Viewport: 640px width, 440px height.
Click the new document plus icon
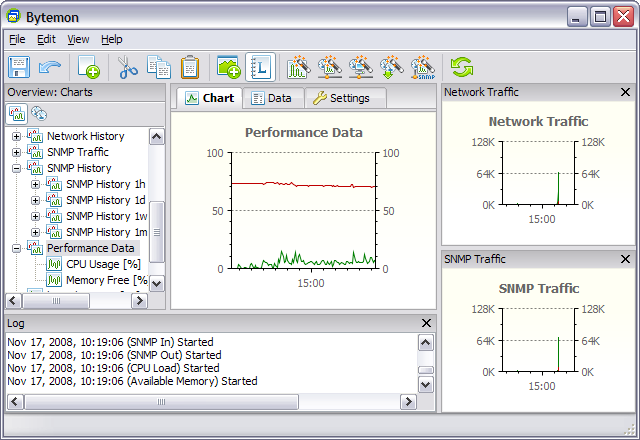coord(88,67)
